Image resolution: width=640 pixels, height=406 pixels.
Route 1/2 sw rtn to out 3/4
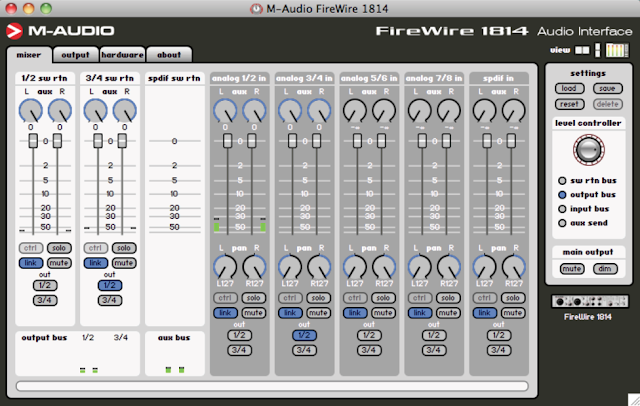click(44, 300)
